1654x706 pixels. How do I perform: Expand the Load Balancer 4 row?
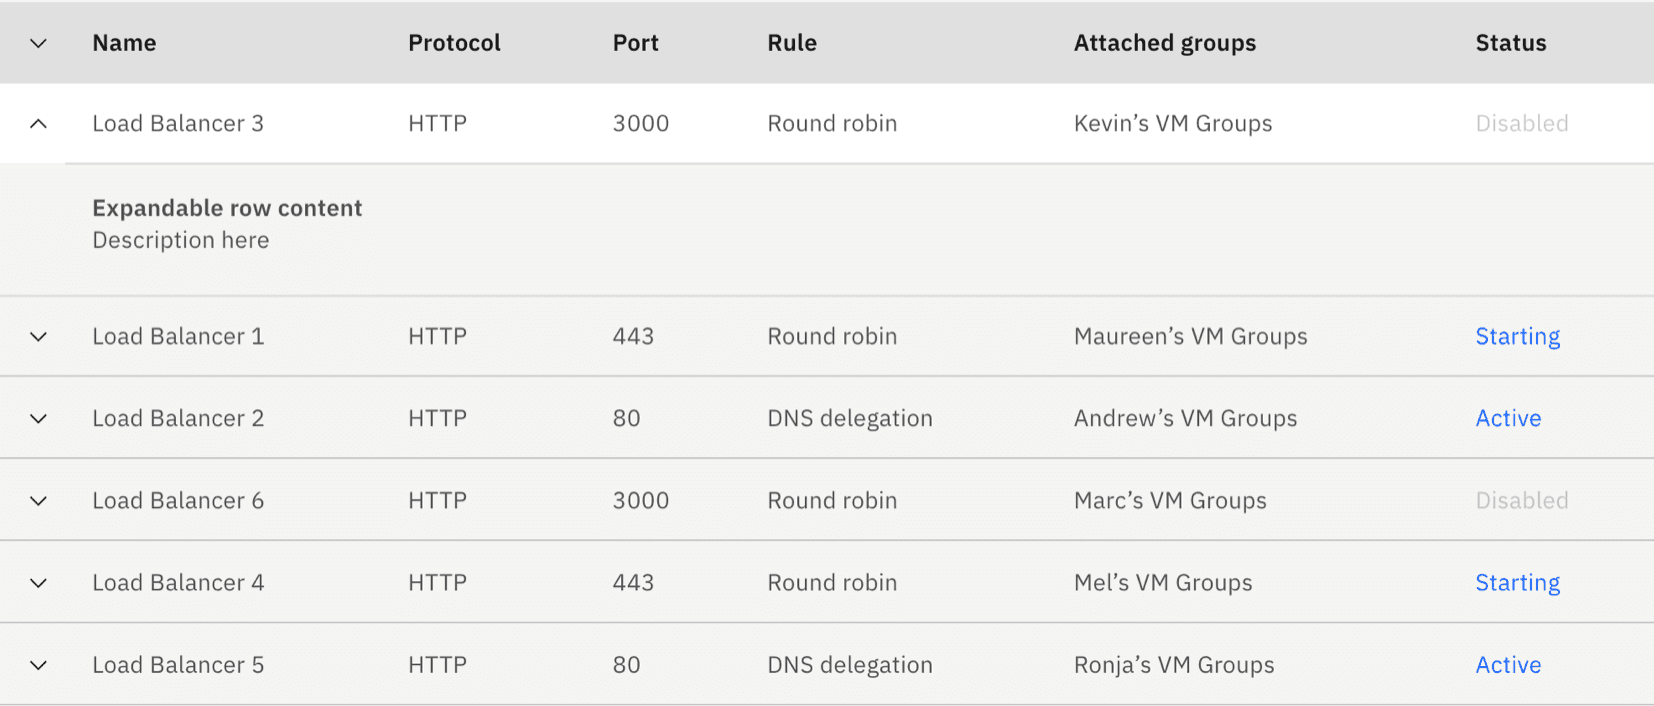pos(38,583)
